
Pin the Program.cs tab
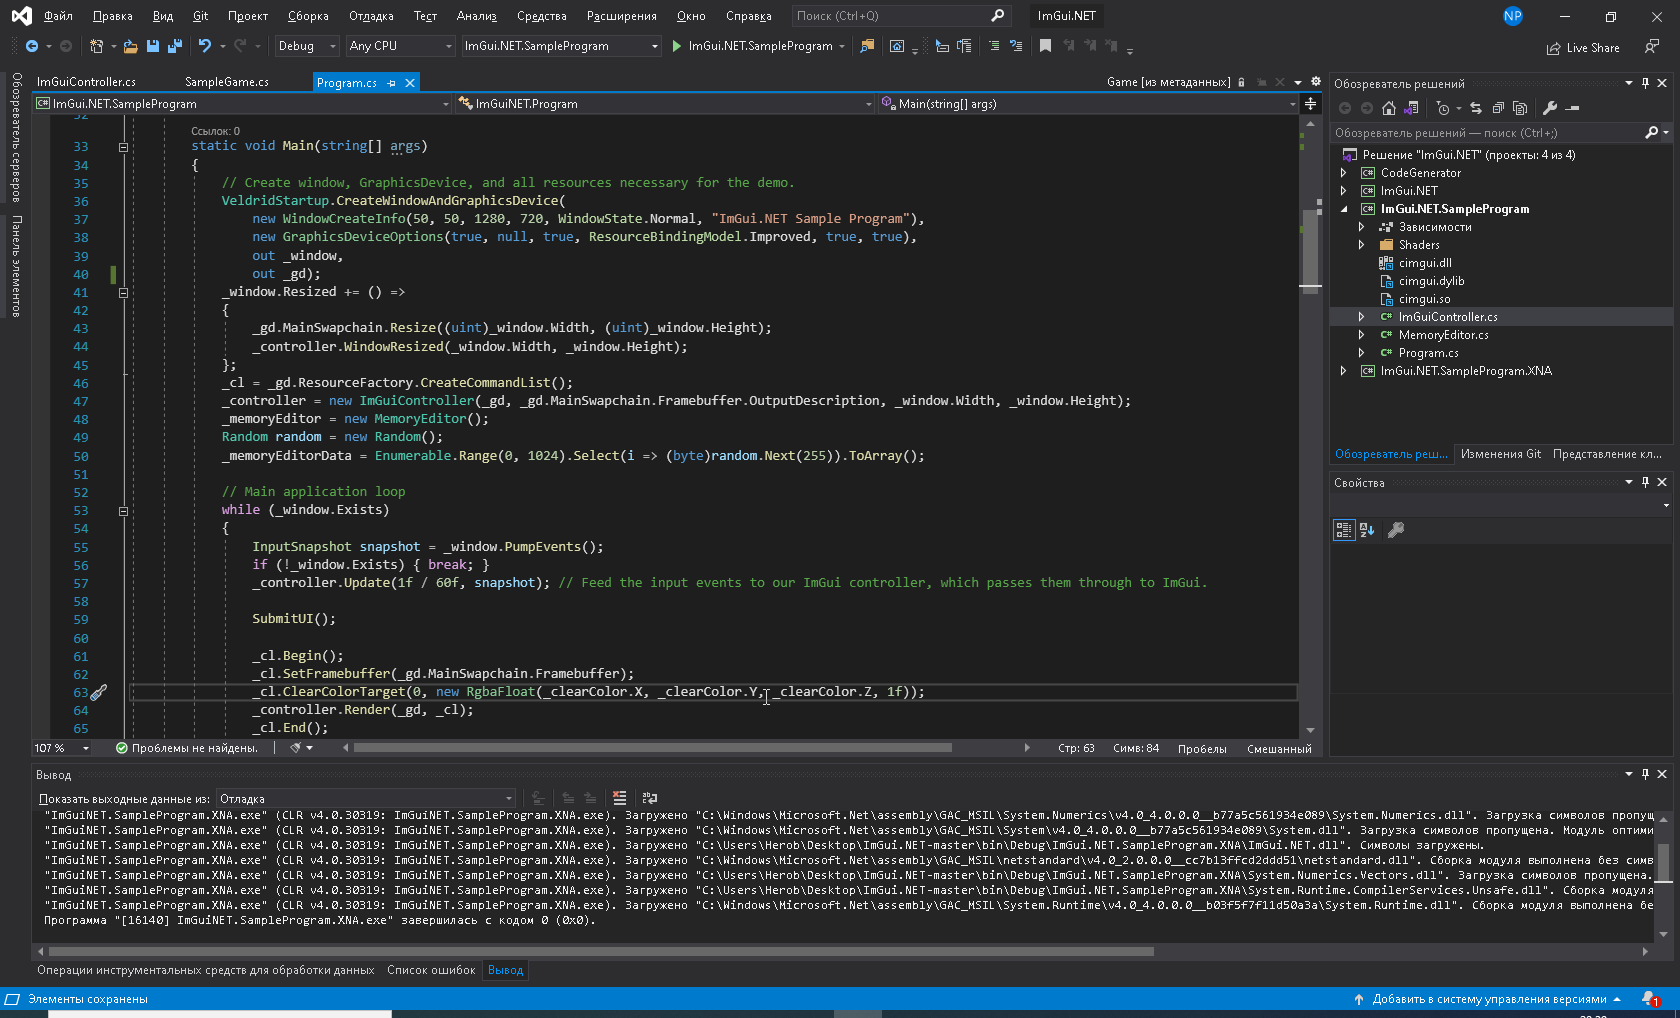click(391, 83)
